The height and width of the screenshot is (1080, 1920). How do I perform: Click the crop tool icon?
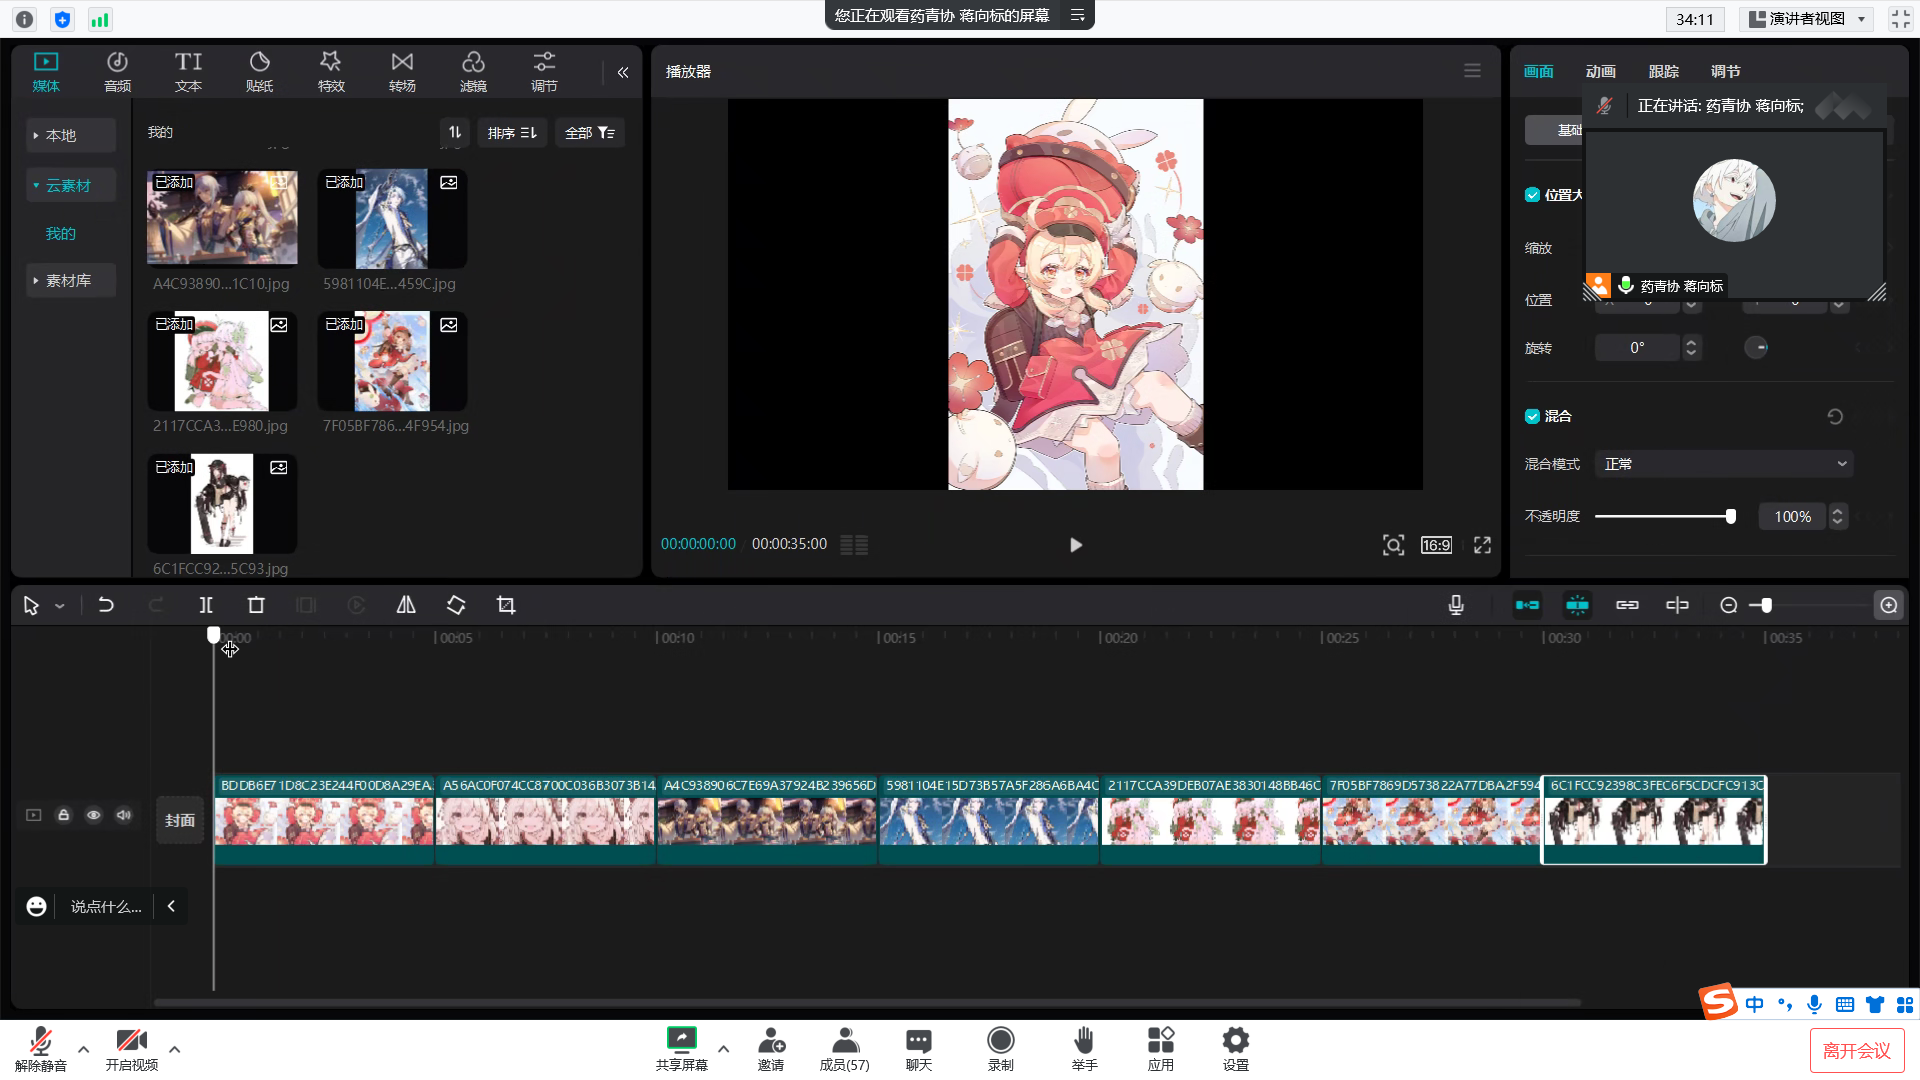coord(506,605)
